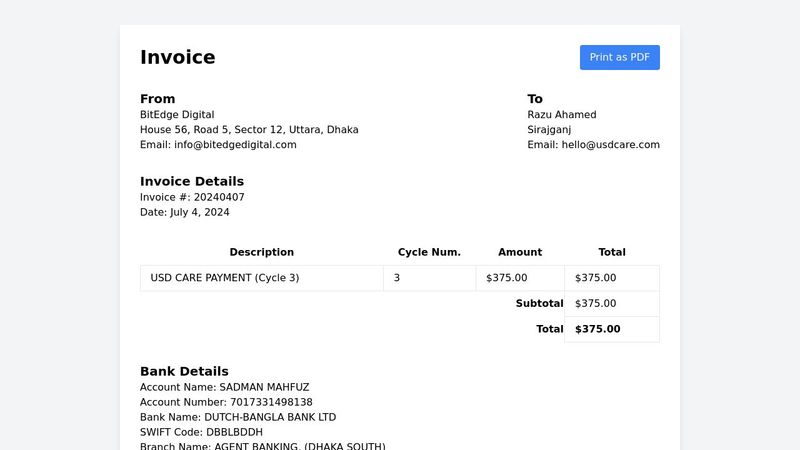Click the Bank Name DUTCH-BANGLA BANK LTD line
The height and width of the screenshot is (450, 800).
point(238,417)
